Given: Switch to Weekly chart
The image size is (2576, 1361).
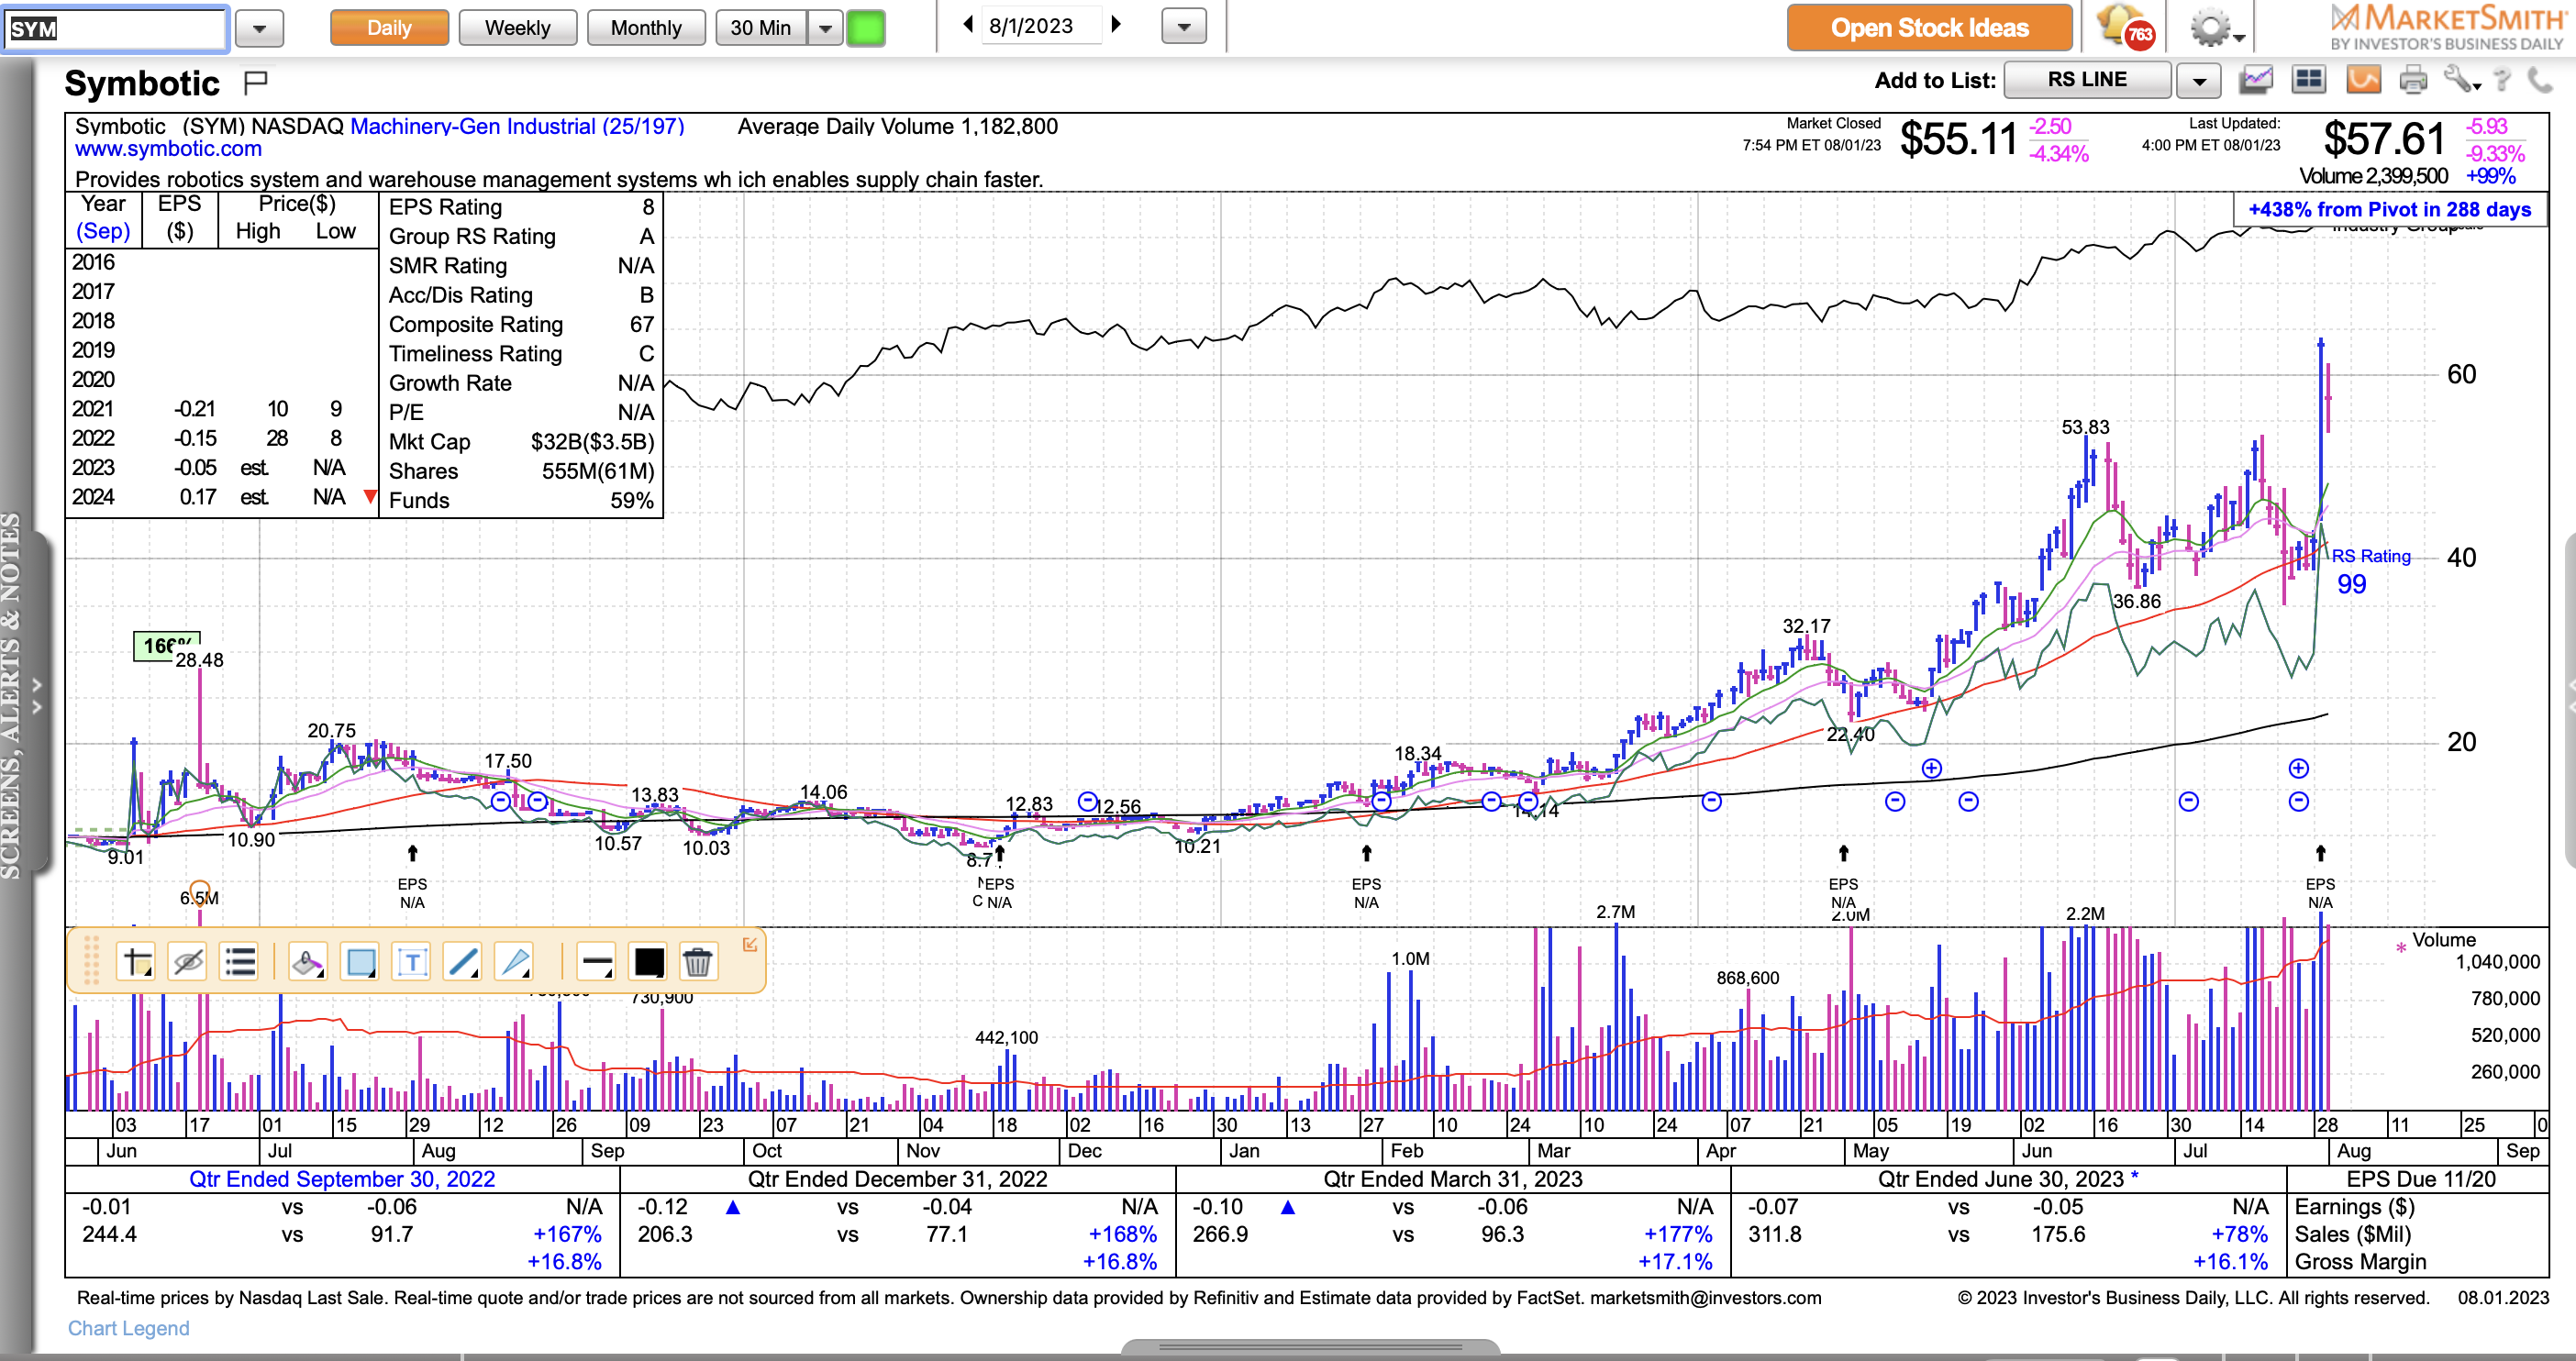Looking at the screenshot, I should click(517, 28).
